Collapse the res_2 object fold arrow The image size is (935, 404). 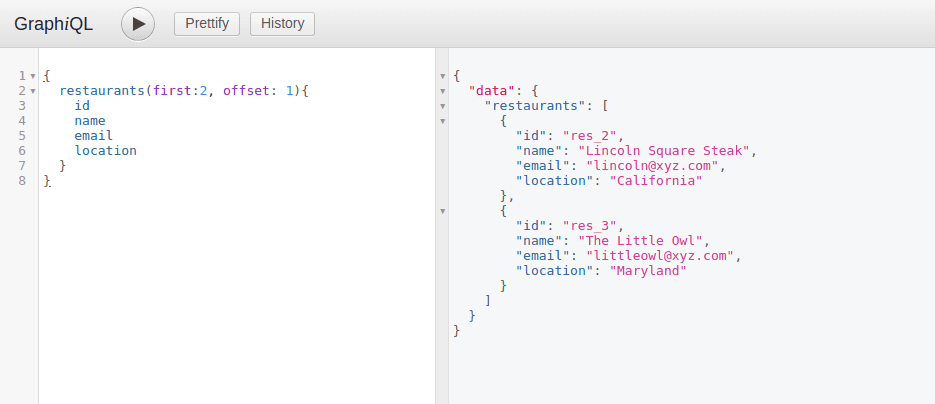pos(442,121)
